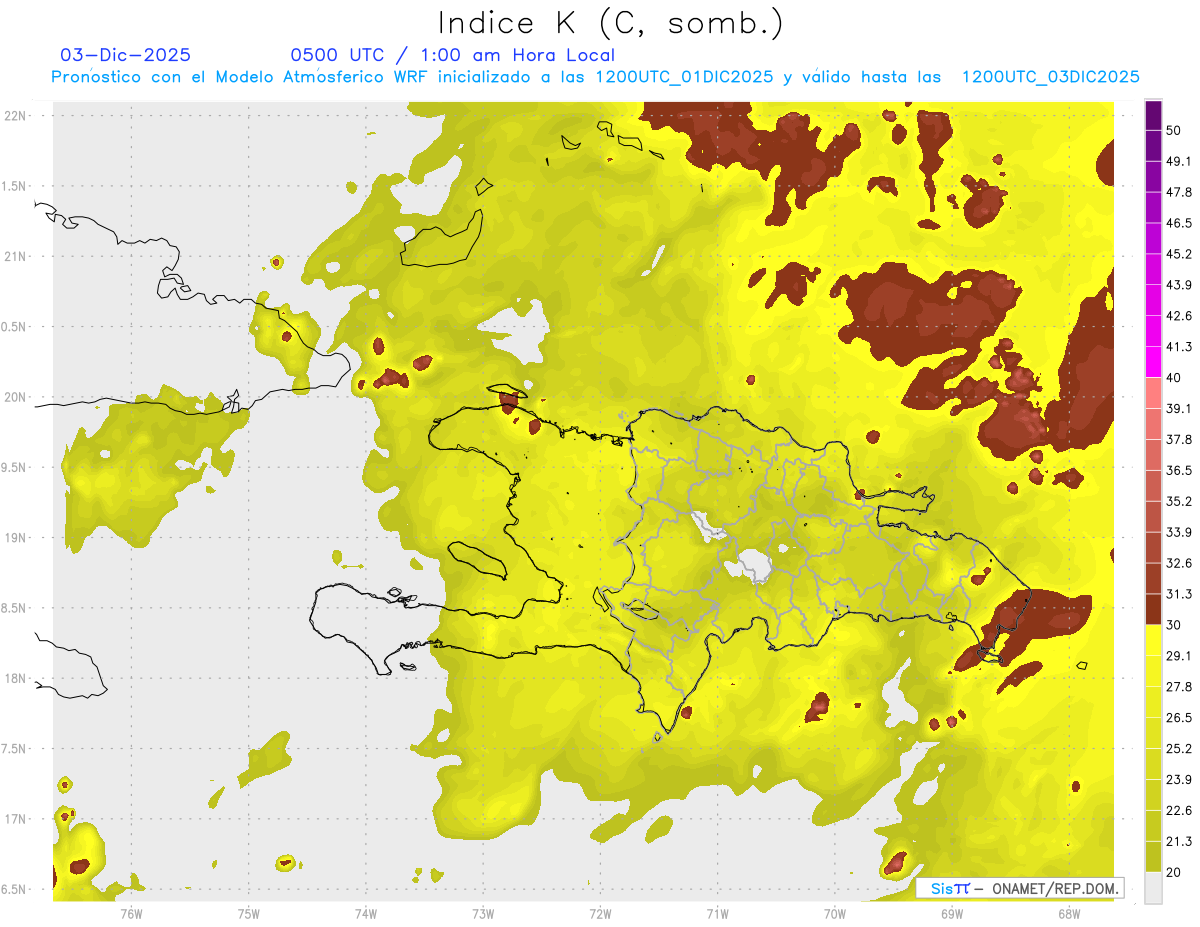Click the '20N' latitude label
The image size is (1200, 927).
15,397
